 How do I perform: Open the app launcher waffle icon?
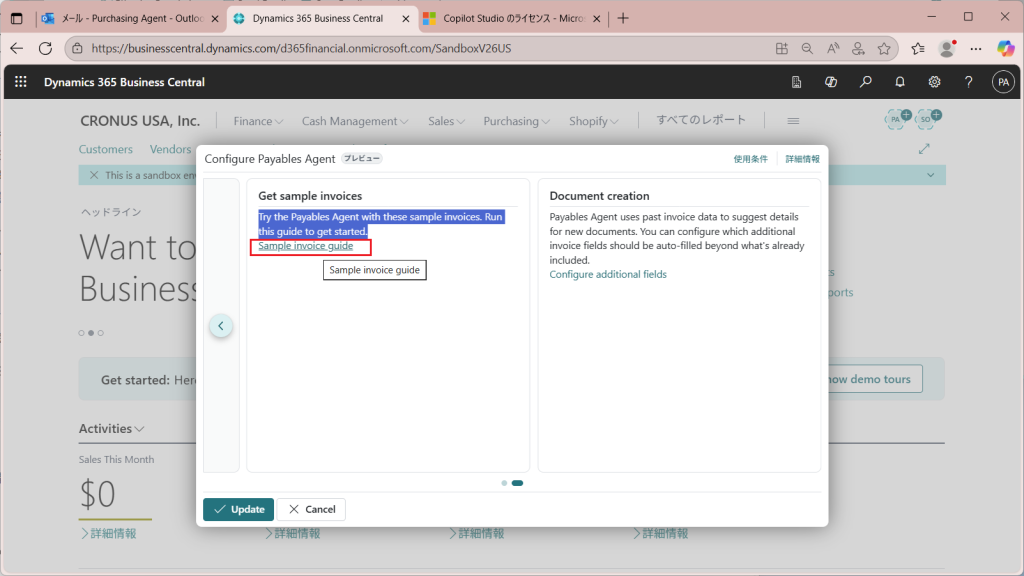(x=21, y=82)
